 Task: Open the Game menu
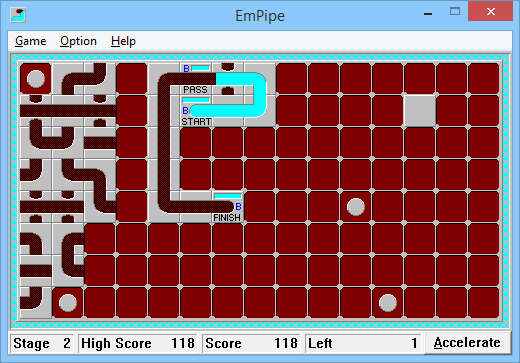(x=31, y=41)
